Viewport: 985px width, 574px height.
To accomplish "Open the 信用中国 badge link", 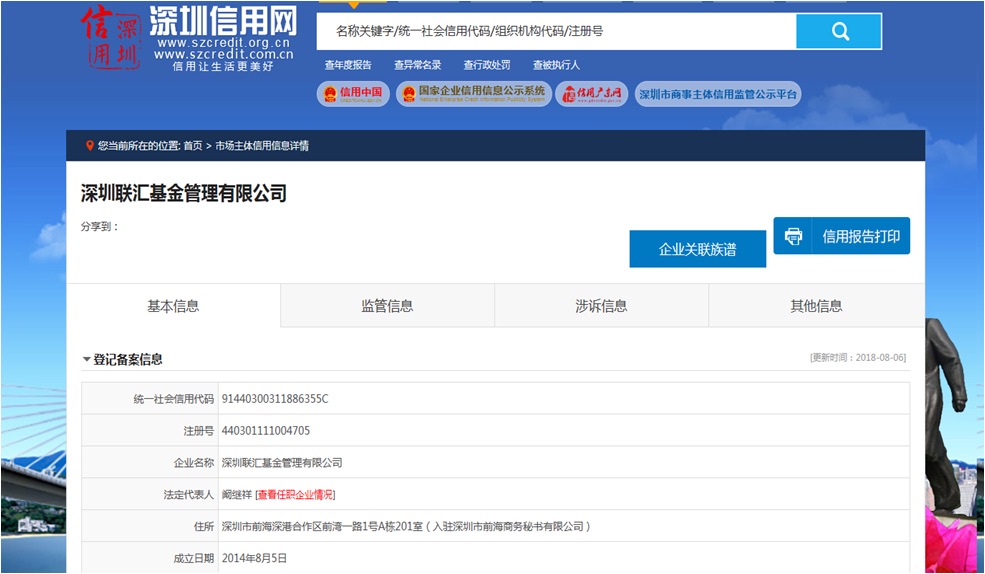I will 353,94.
